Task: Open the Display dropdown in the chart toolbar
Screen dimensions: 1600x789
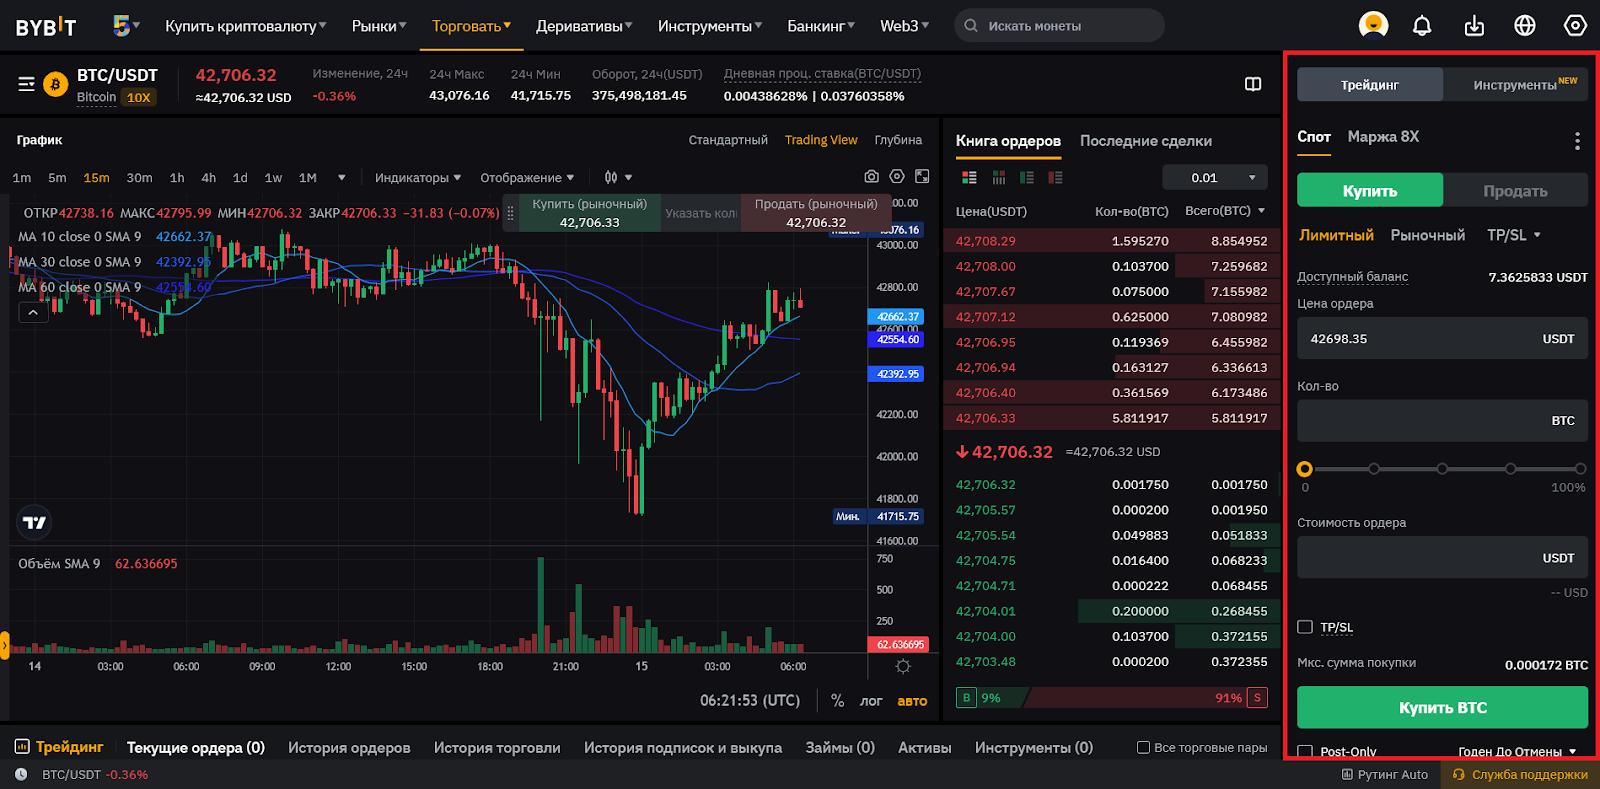Action: pos(527,178)
